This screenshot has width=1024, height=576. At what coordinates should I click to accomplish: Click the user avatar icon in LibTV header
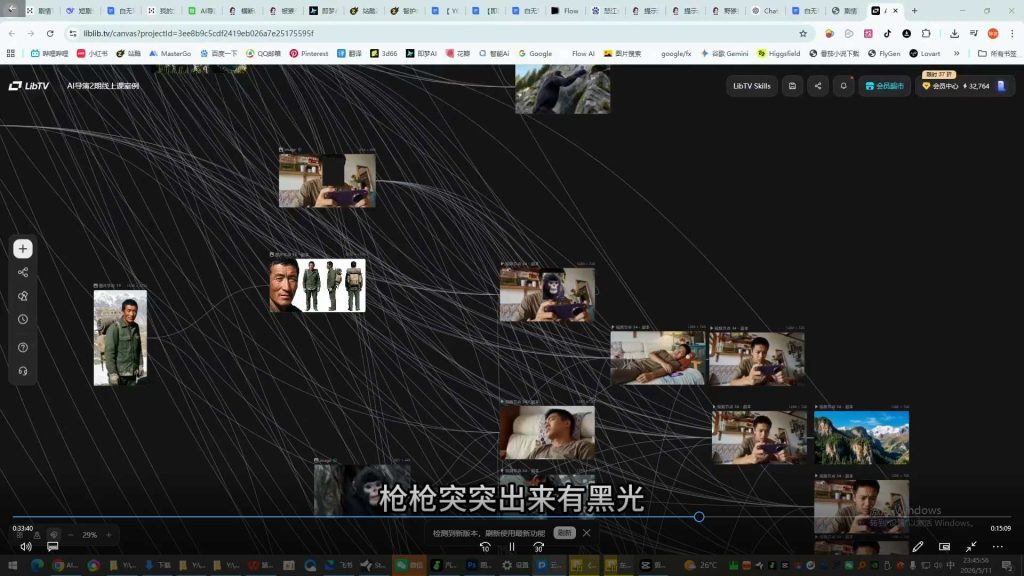[1002, 86]
